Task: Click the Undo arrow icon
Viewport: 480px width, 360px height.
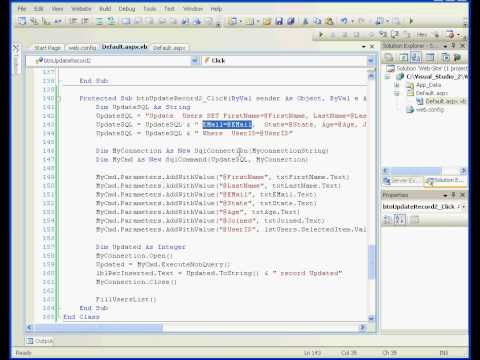Action: [x=344, y=21]
